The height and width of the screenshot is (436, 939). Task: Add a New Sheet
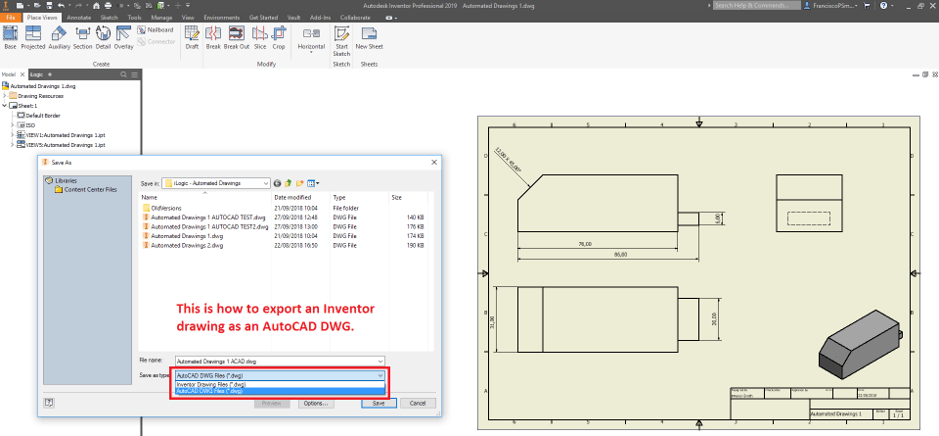[369, 37]
